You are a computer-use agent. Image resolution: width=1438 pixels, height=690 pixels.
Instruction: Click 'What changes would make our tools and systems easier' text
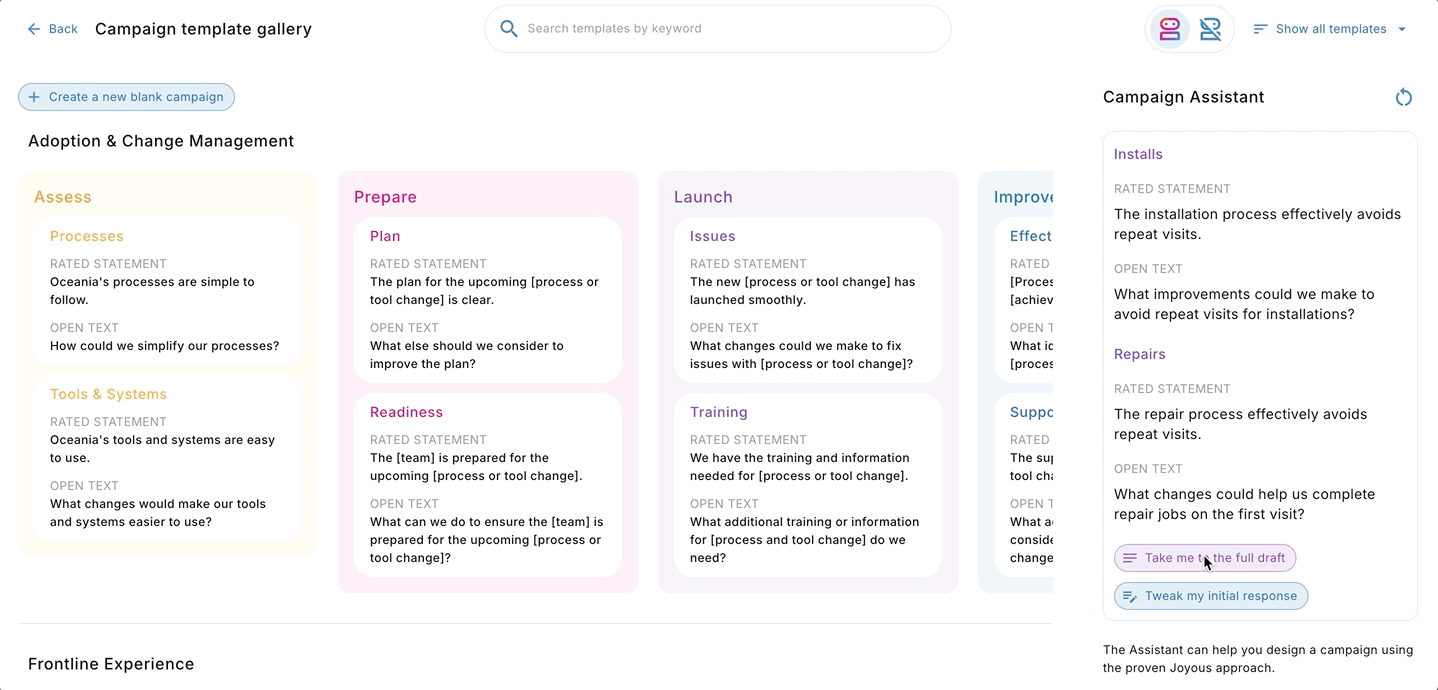(x=158, y=513)
